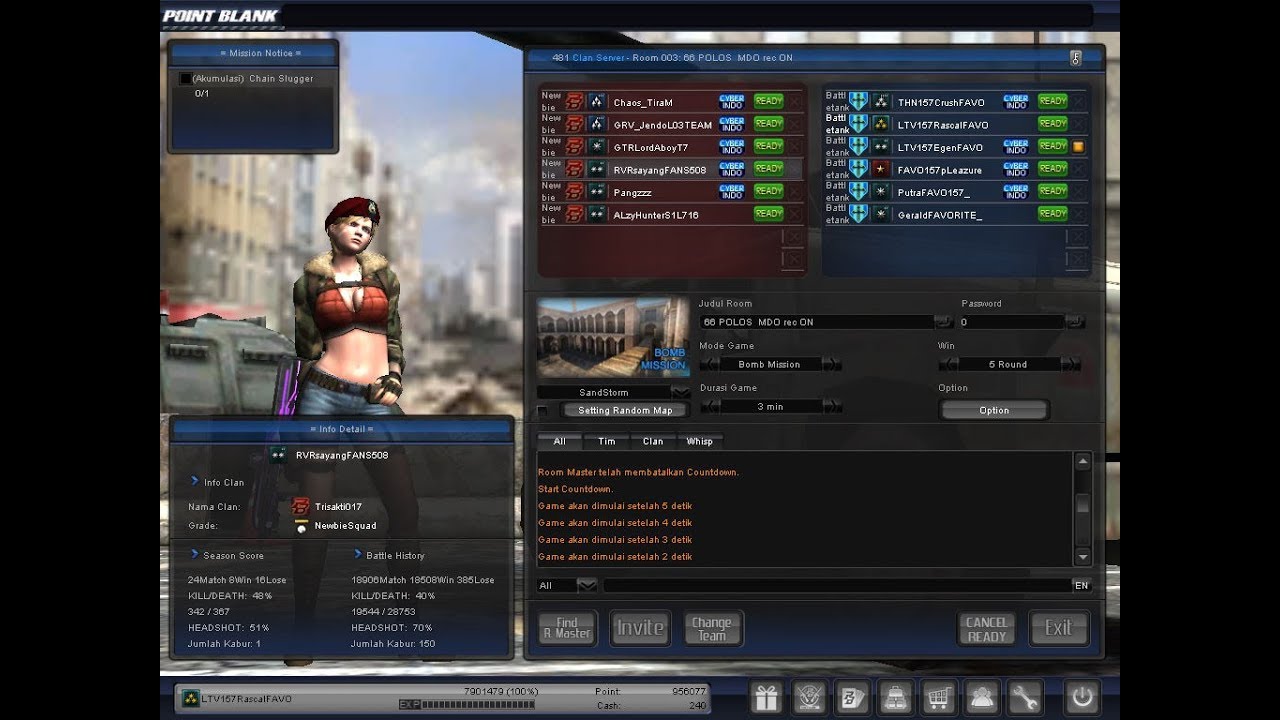This screenshot has width=1280, height=720.
Task: Toggle the slot box on ALzyHunterS1L716 row
Action: (795, 213)
